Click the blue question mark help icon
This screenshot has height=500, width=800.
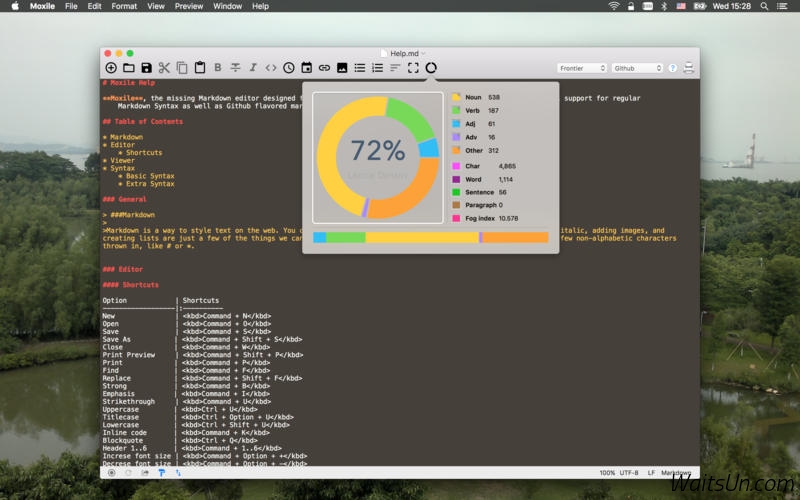672,68
